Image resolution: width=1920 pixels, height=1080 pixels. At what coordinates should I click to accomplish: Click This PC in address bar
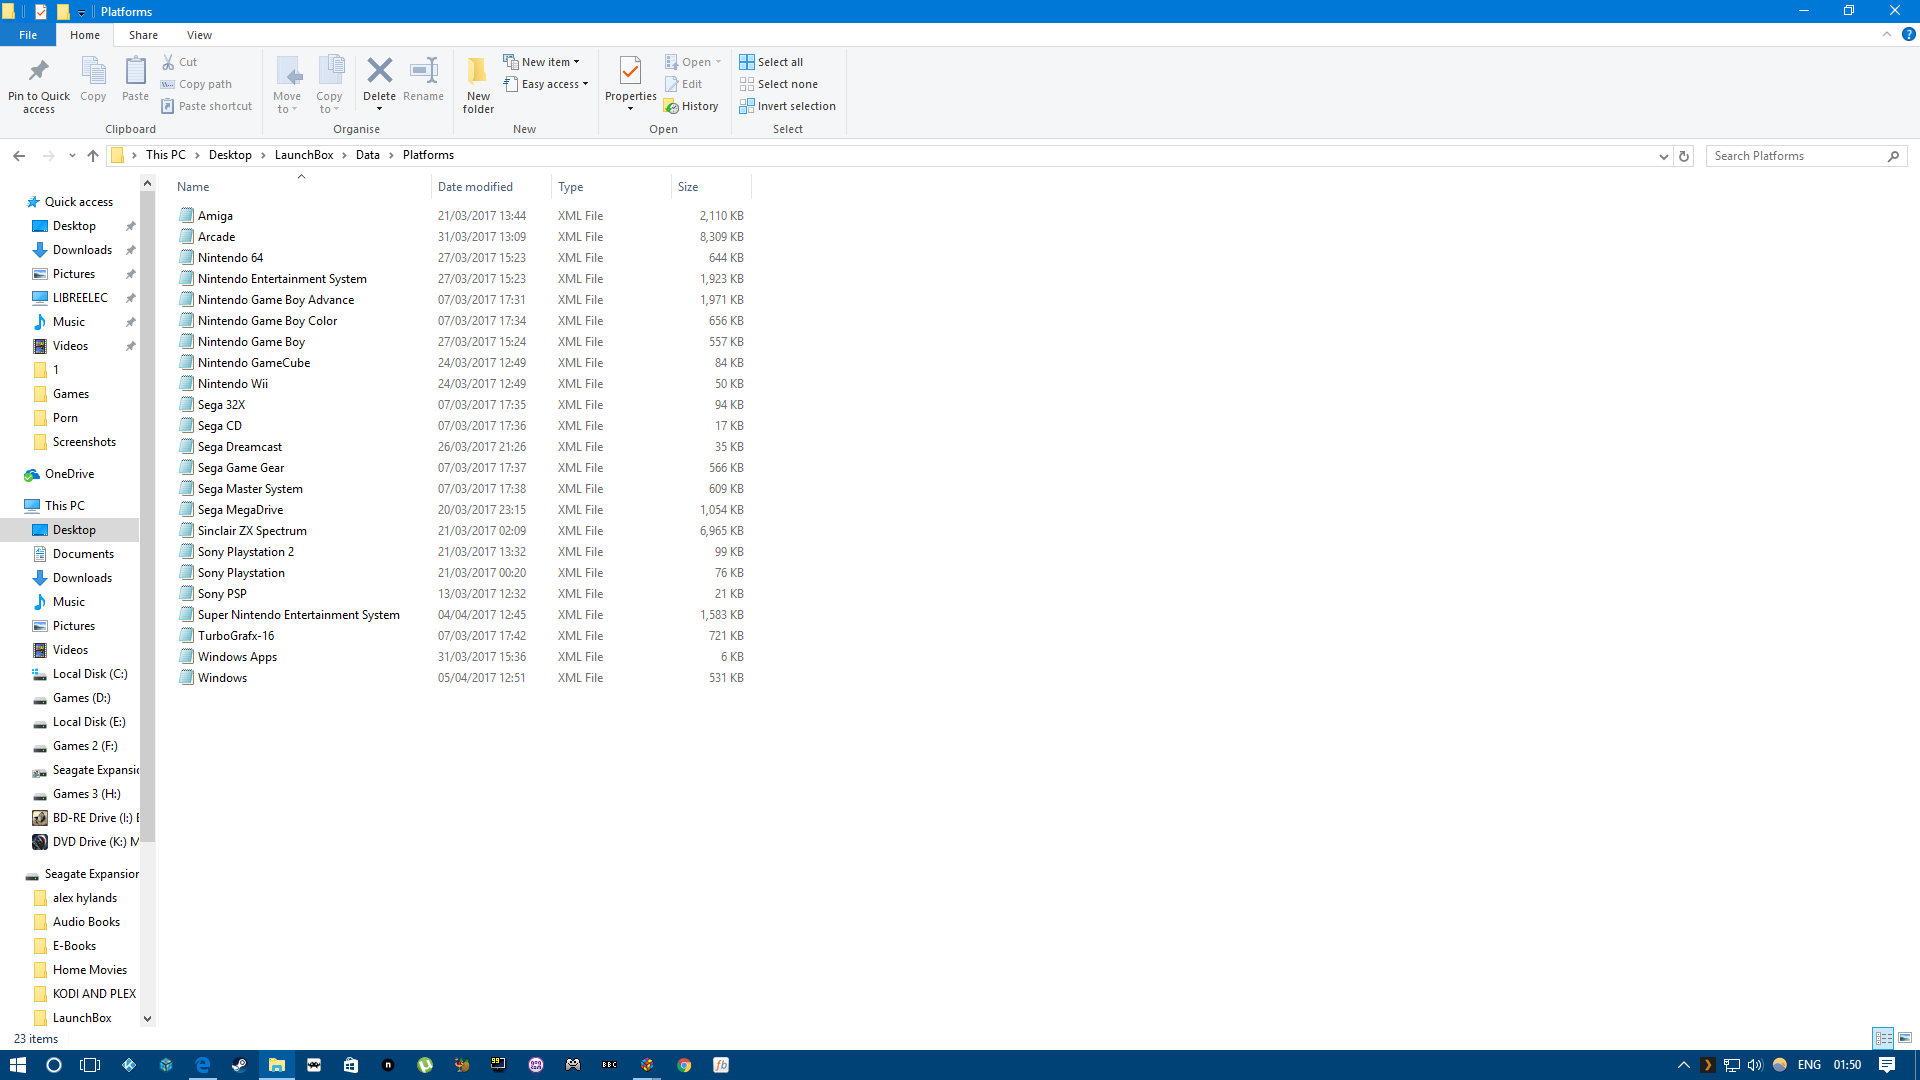pyautogui.click(x=165, y=155)
